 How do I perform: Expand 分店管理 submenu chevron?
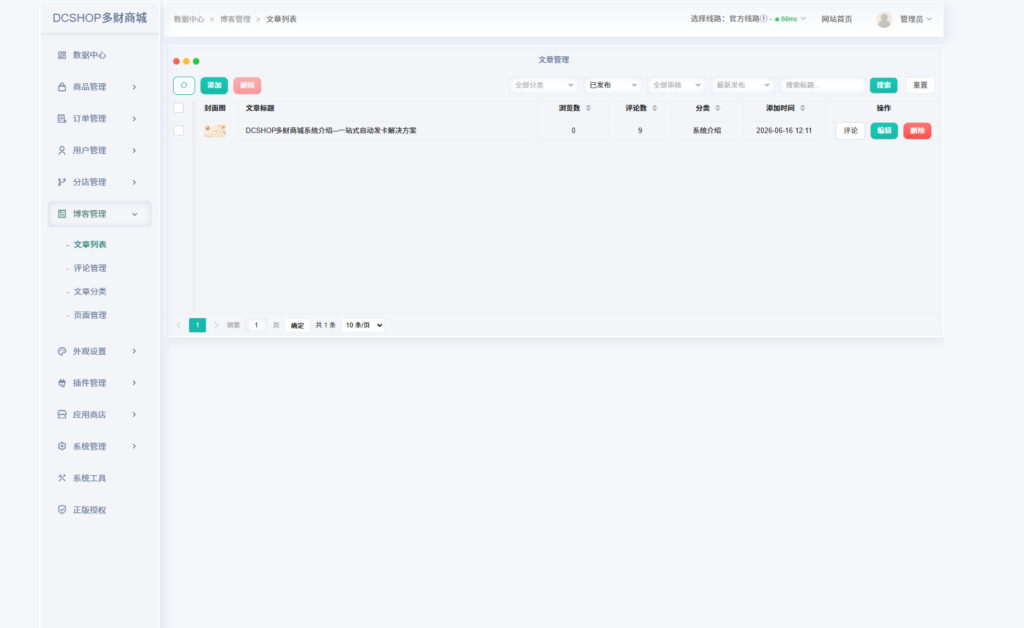coord(135,182)
